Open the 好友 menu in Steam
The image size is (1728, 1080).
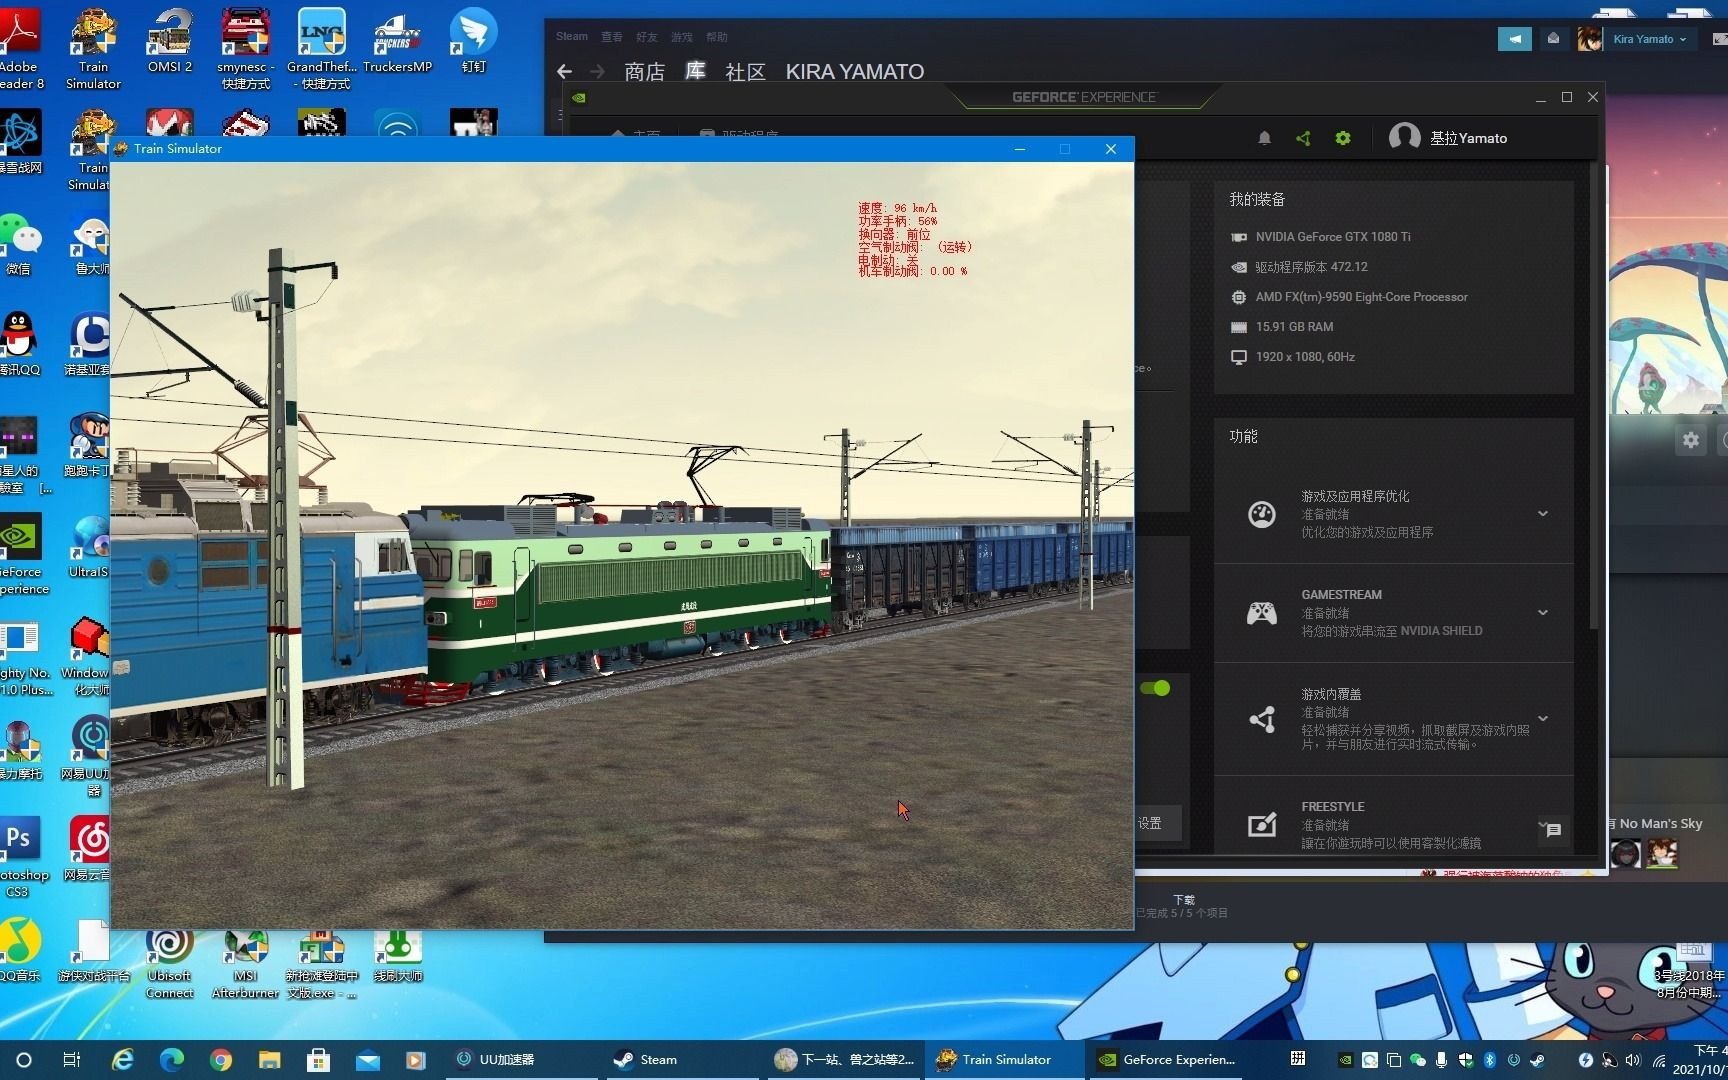[x=647, y=37]
